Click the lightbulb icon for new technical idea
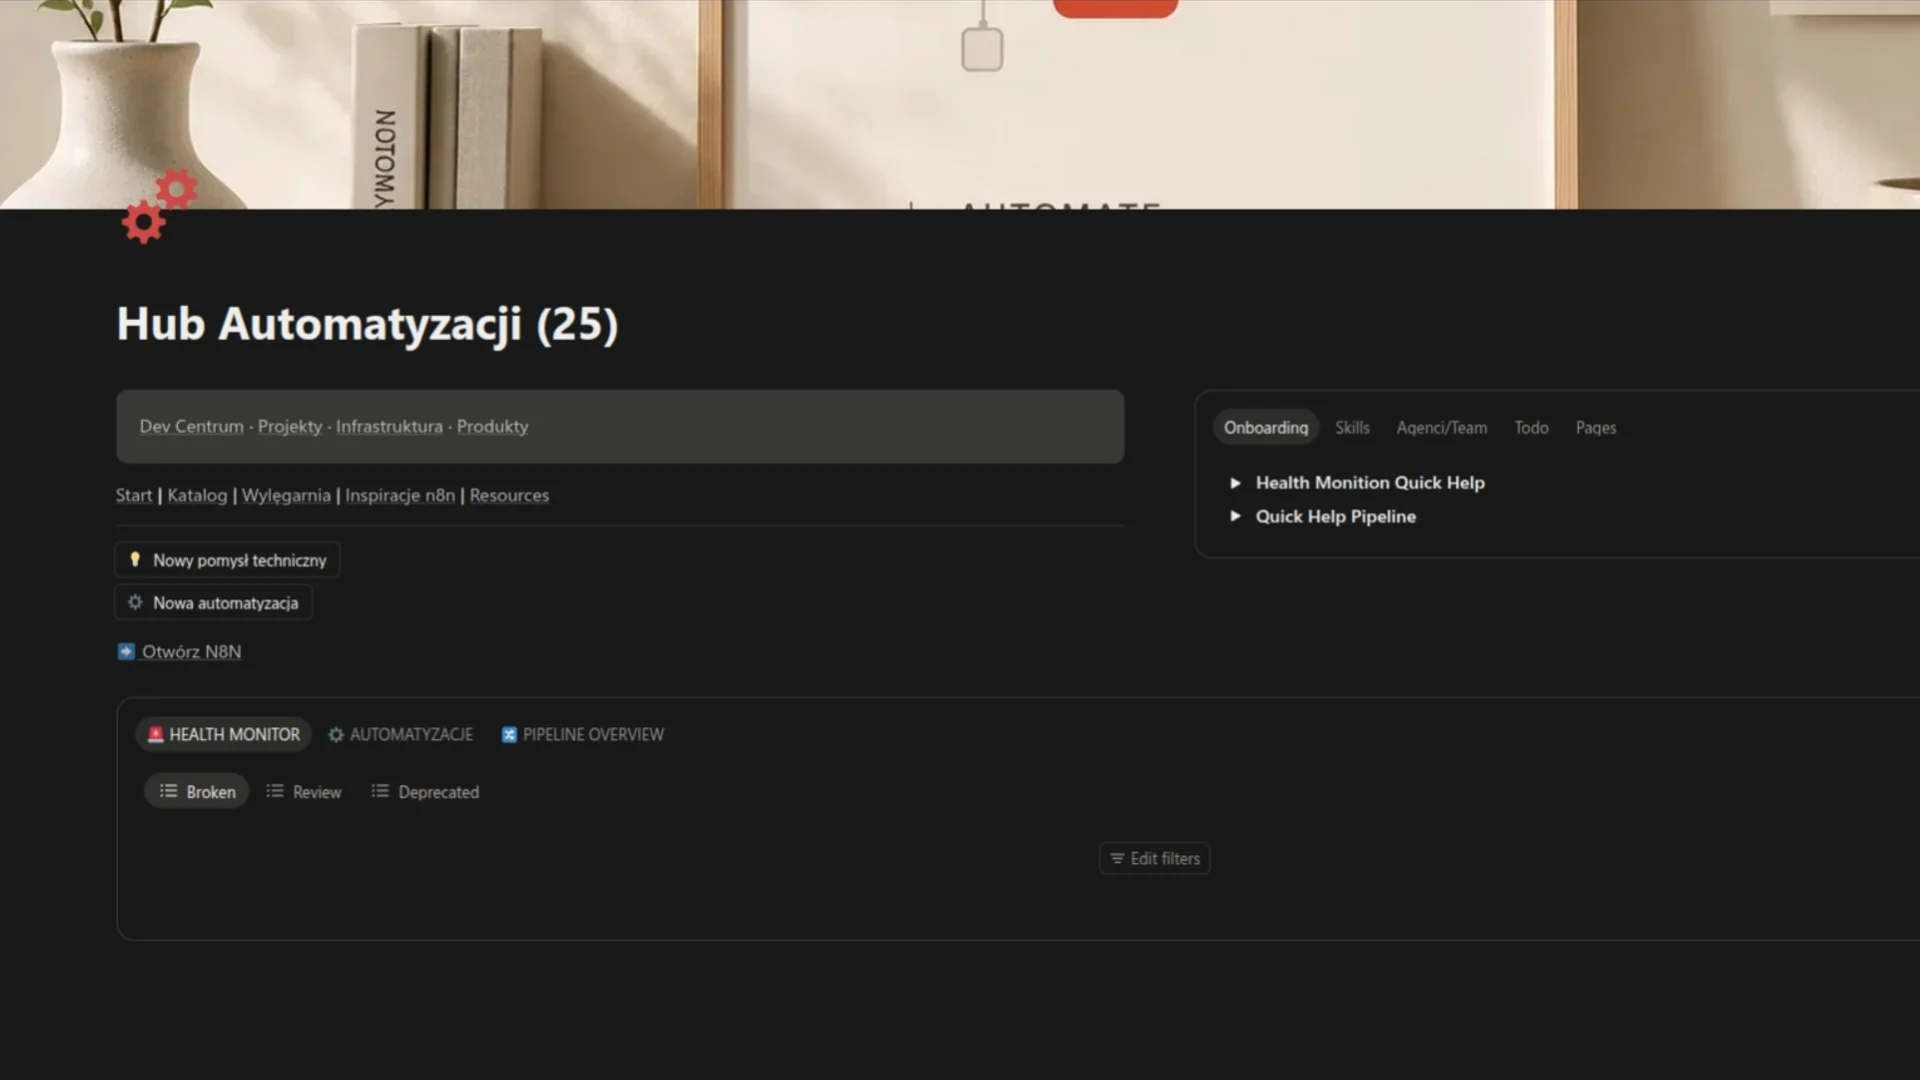The height and width of the screenshot is (1080, 1920). pyautogui.click(x=135, y=560)
